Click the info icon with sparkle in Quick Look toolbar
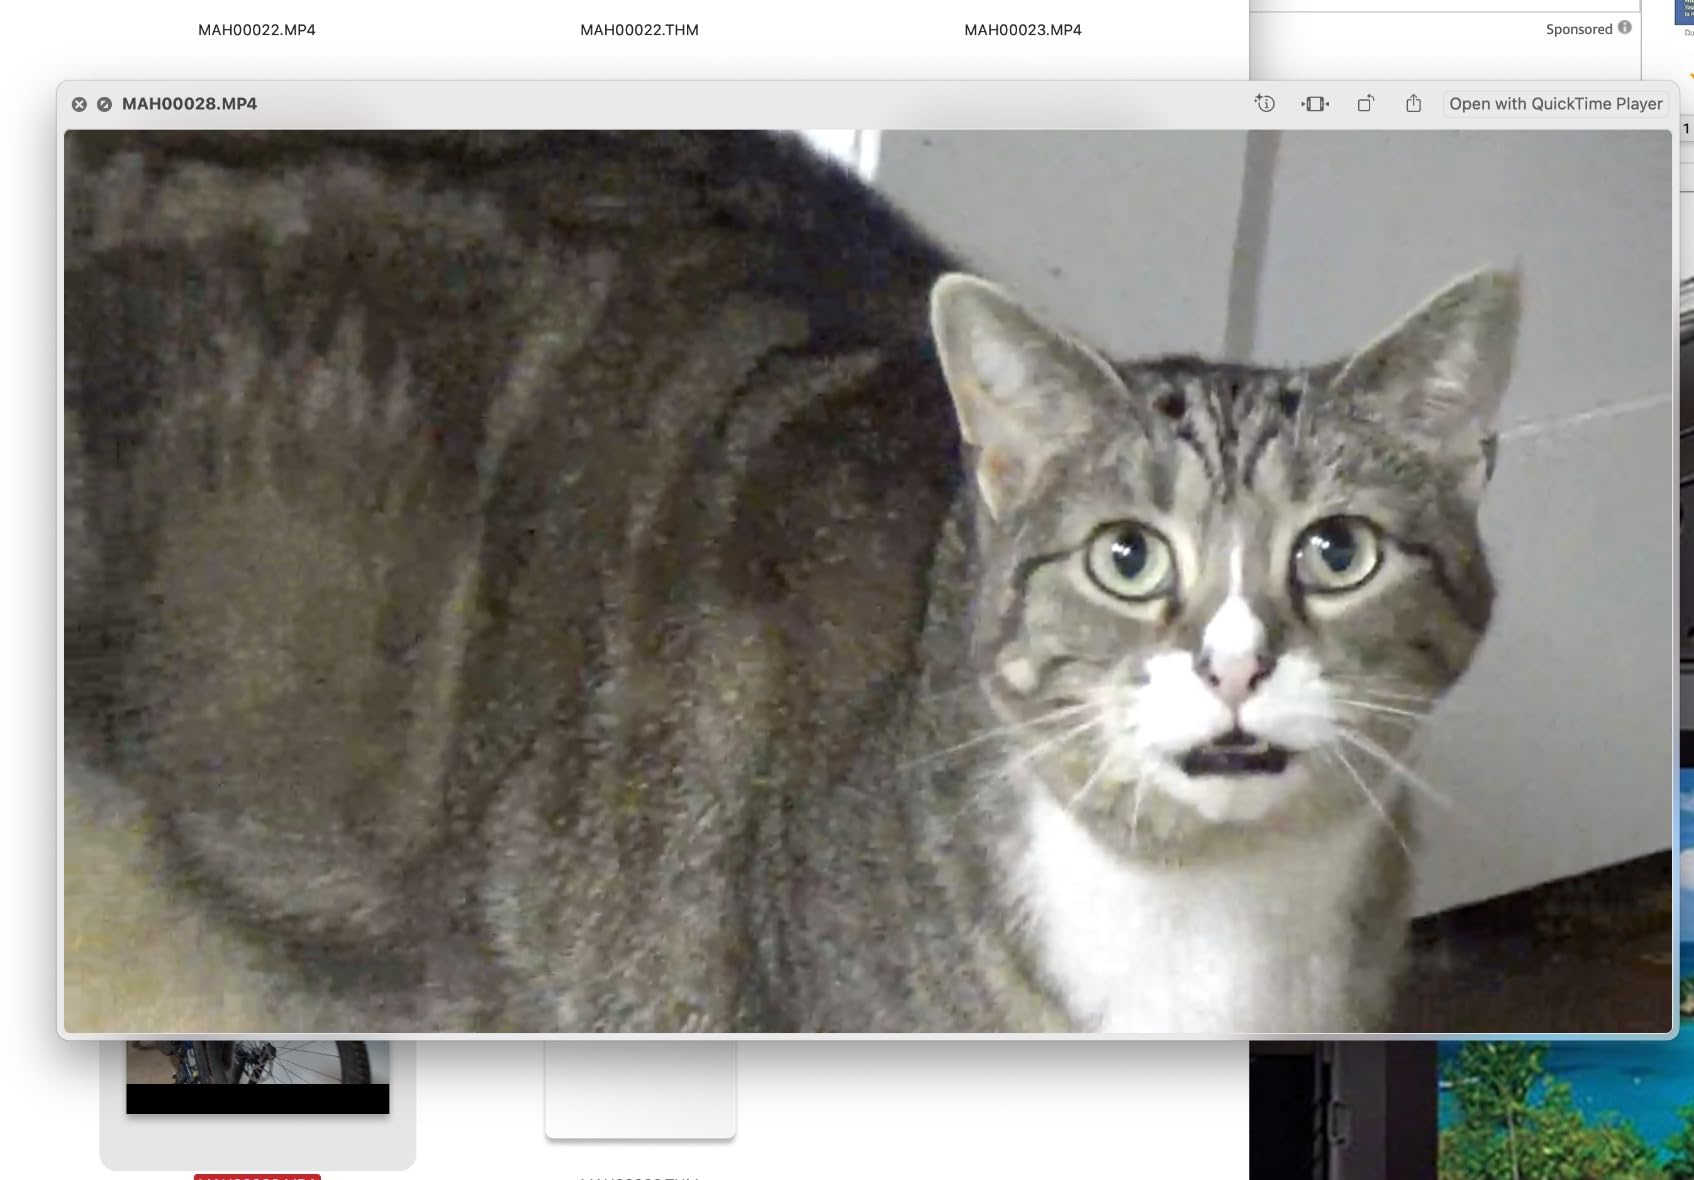 click(1264, 103)
